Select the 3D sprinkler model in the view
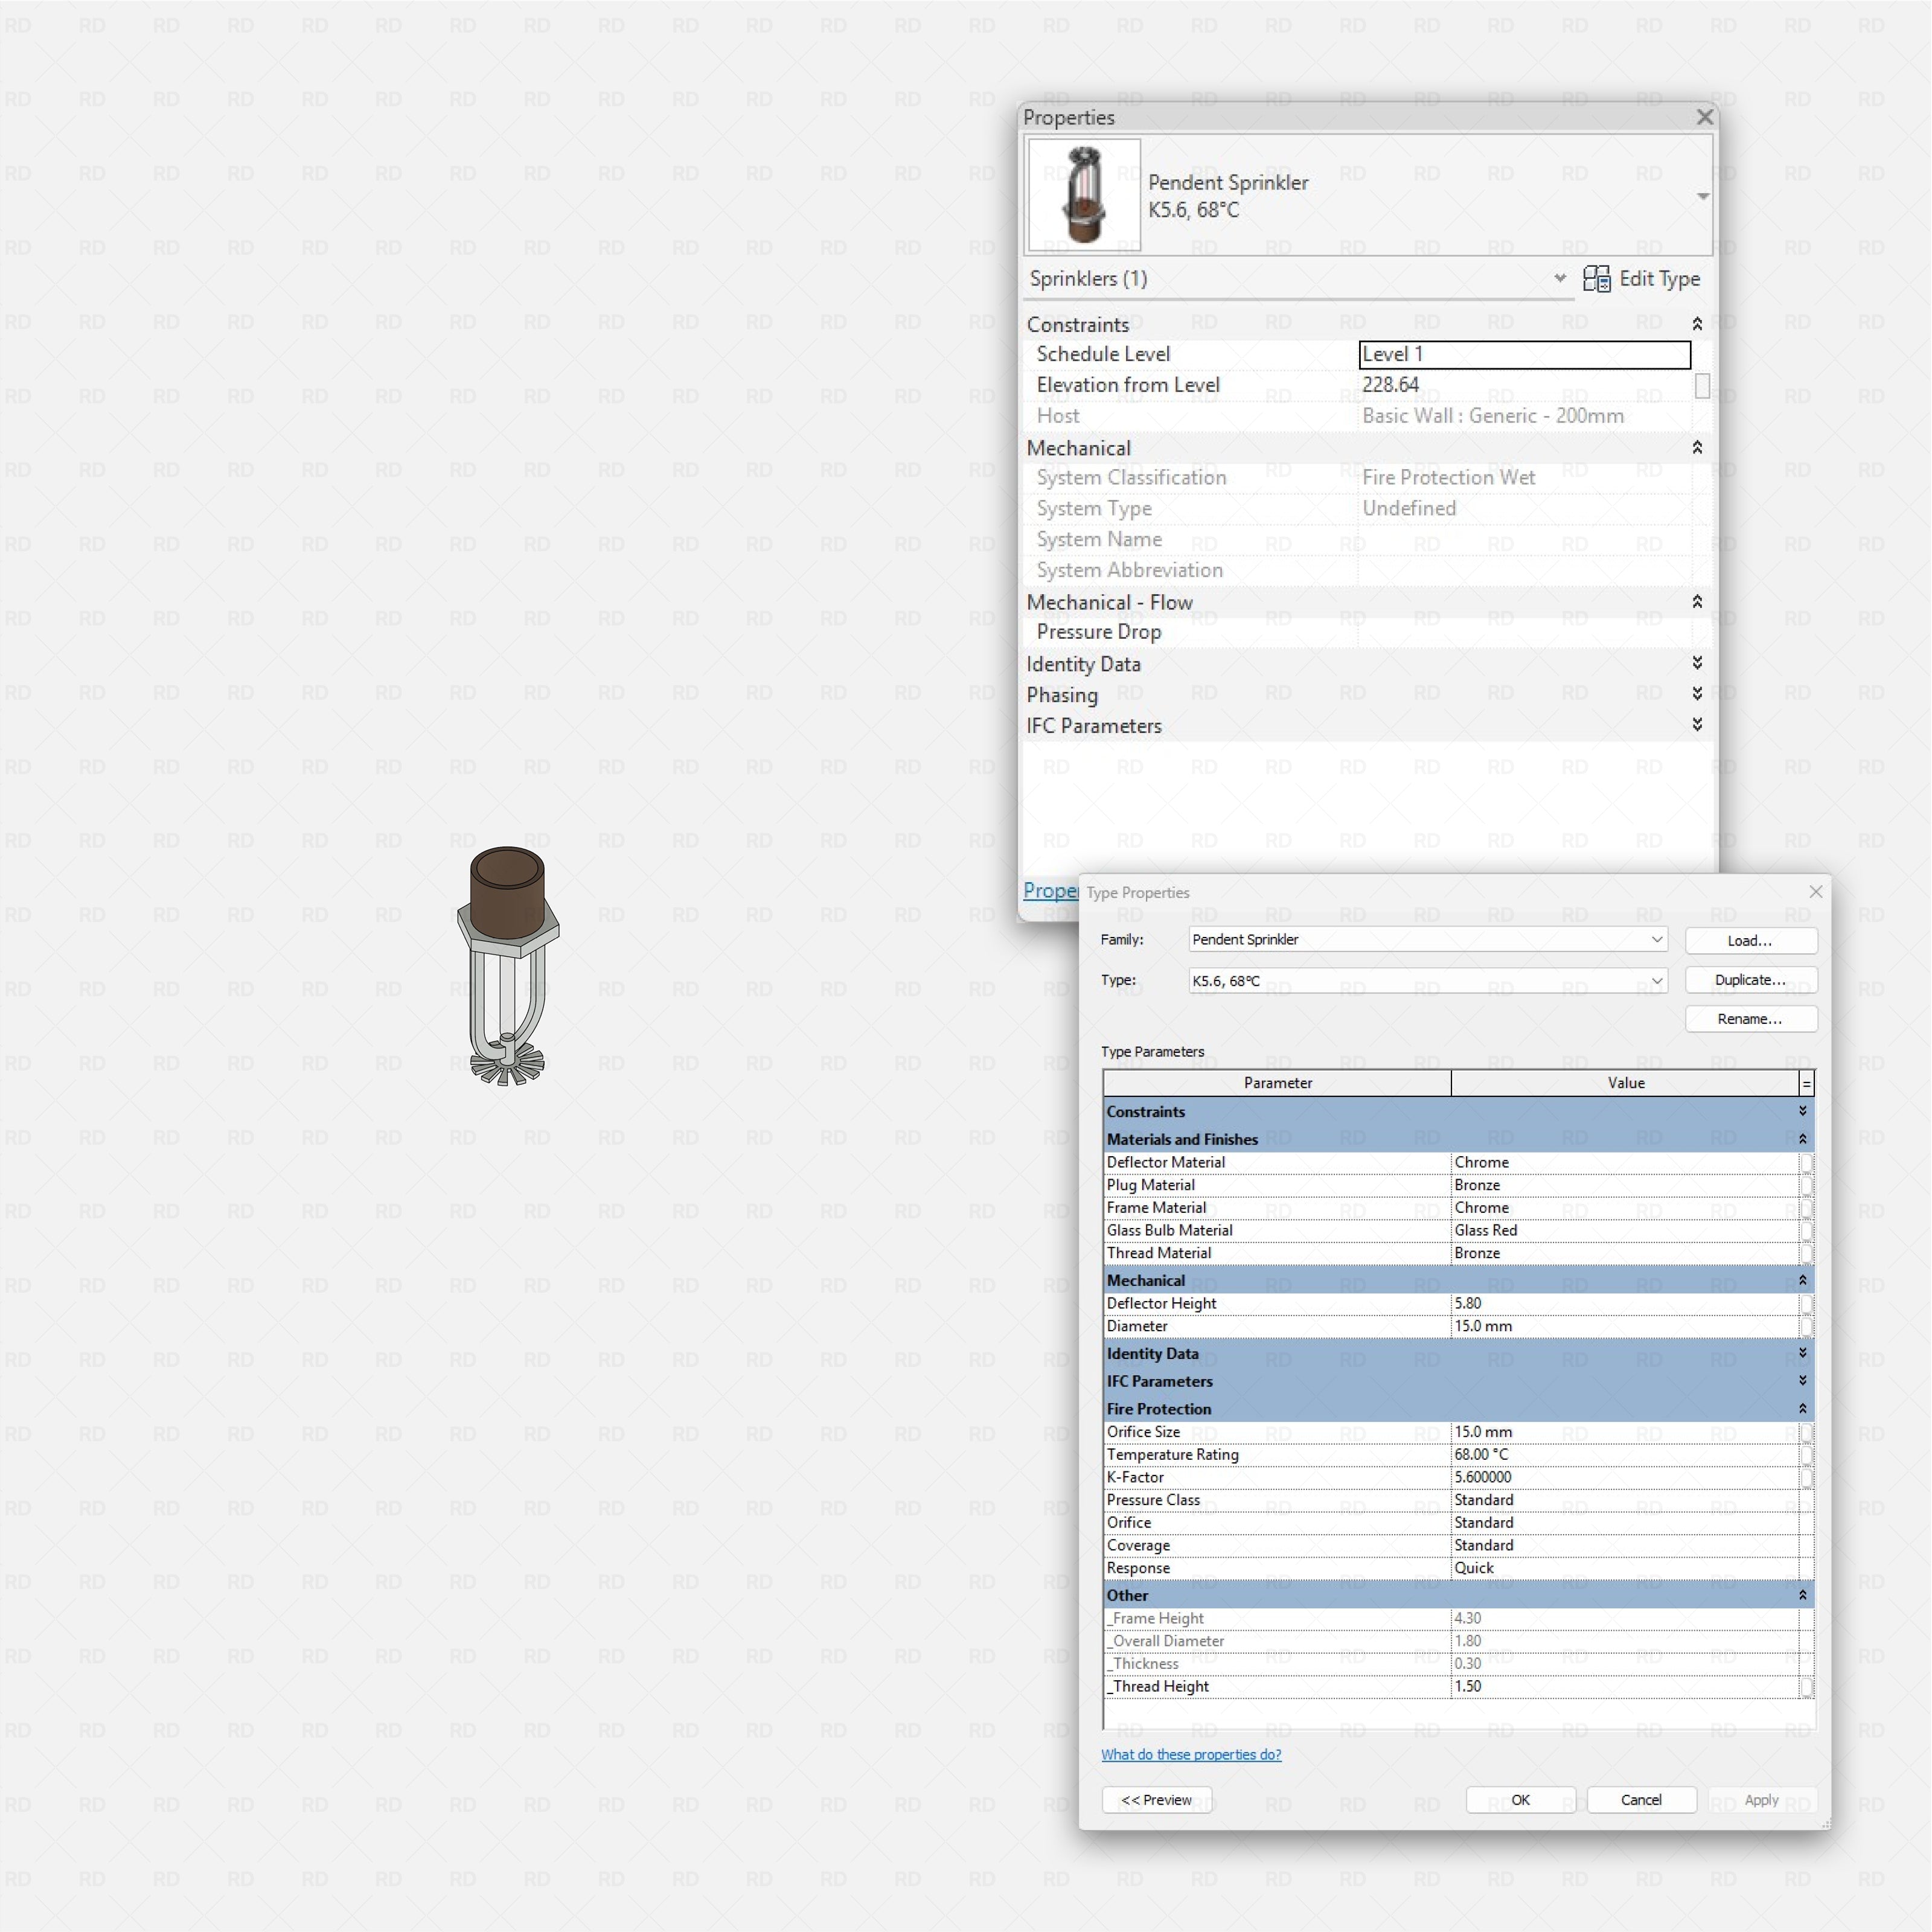 click(507, 966)
